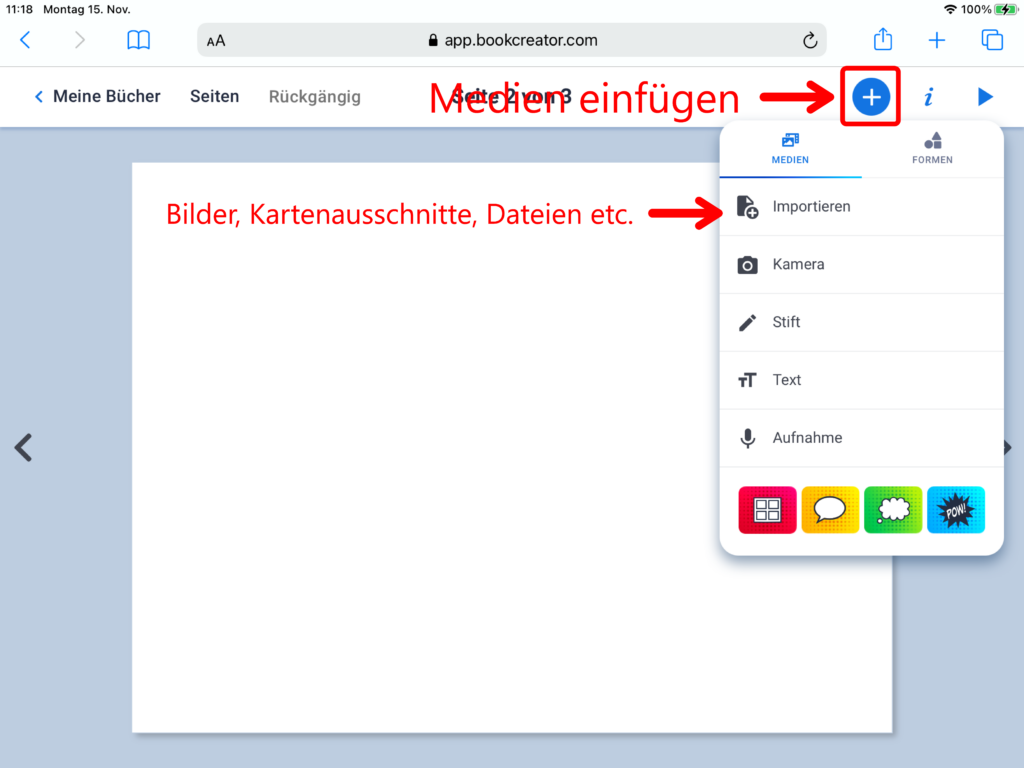Insert the red comic panel layout

click(767, 510)
